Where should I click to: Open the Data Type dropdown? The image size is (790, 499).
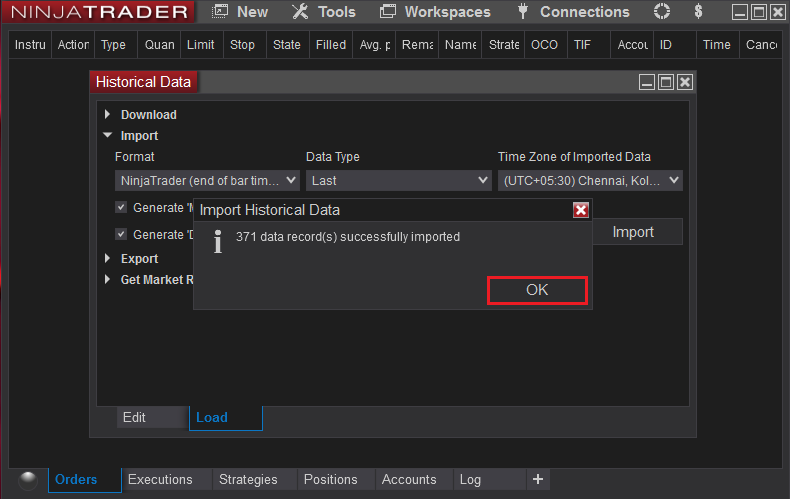click(x=399, y=180)
